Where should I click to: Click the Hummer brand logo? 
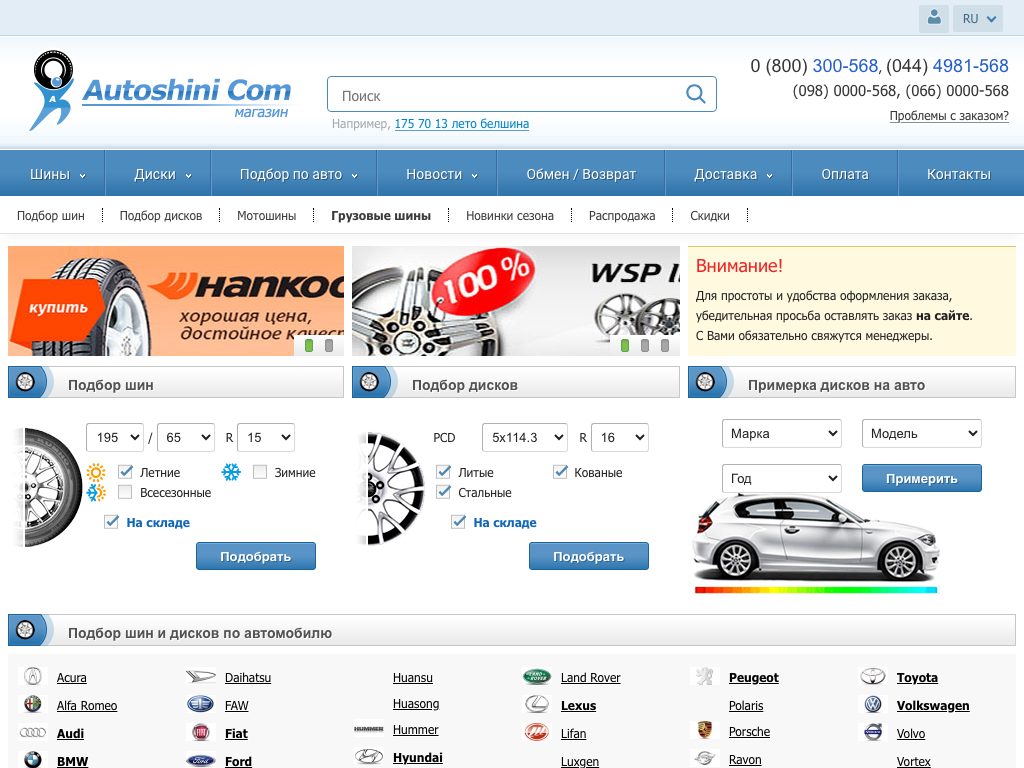point(368,729)
